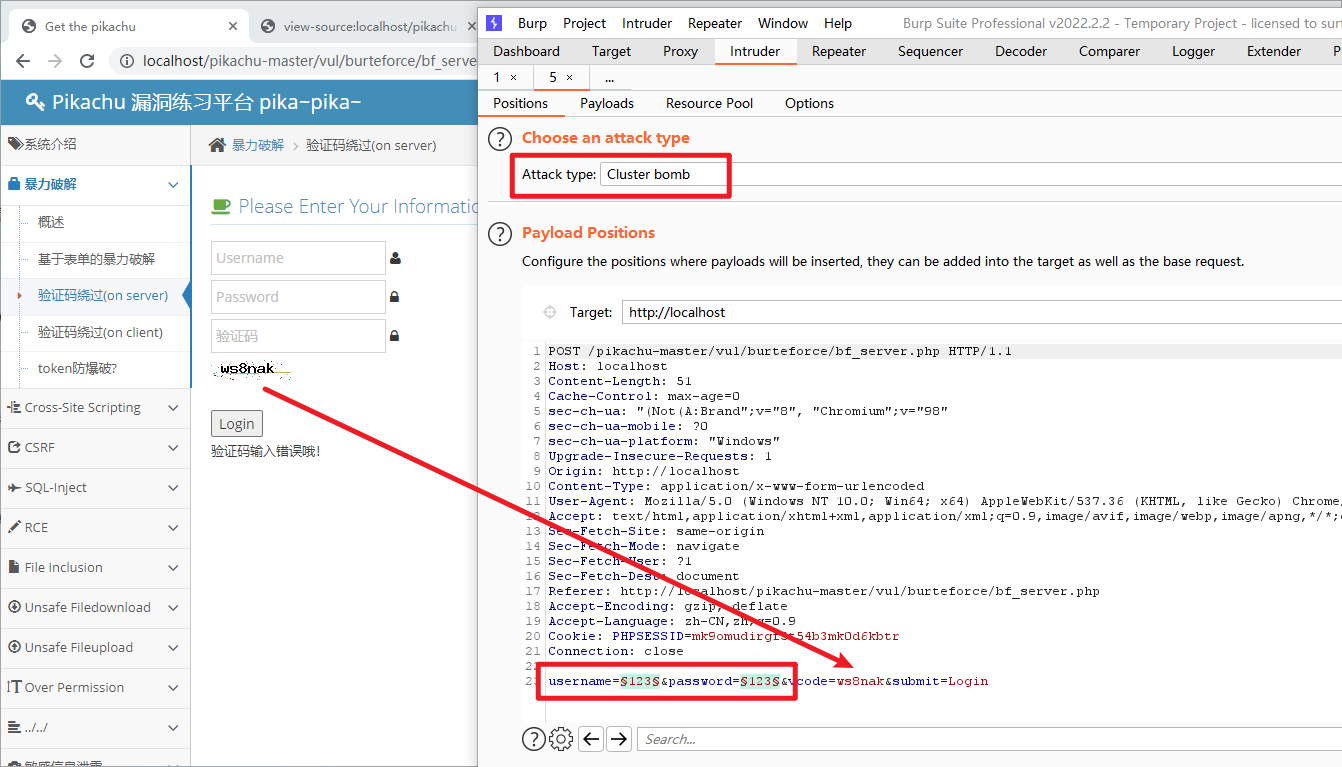Click the Burp Suite lightning logo icon
This screenshot has width=1342, height=767.
pyautogui.click(x=495, y=23)
